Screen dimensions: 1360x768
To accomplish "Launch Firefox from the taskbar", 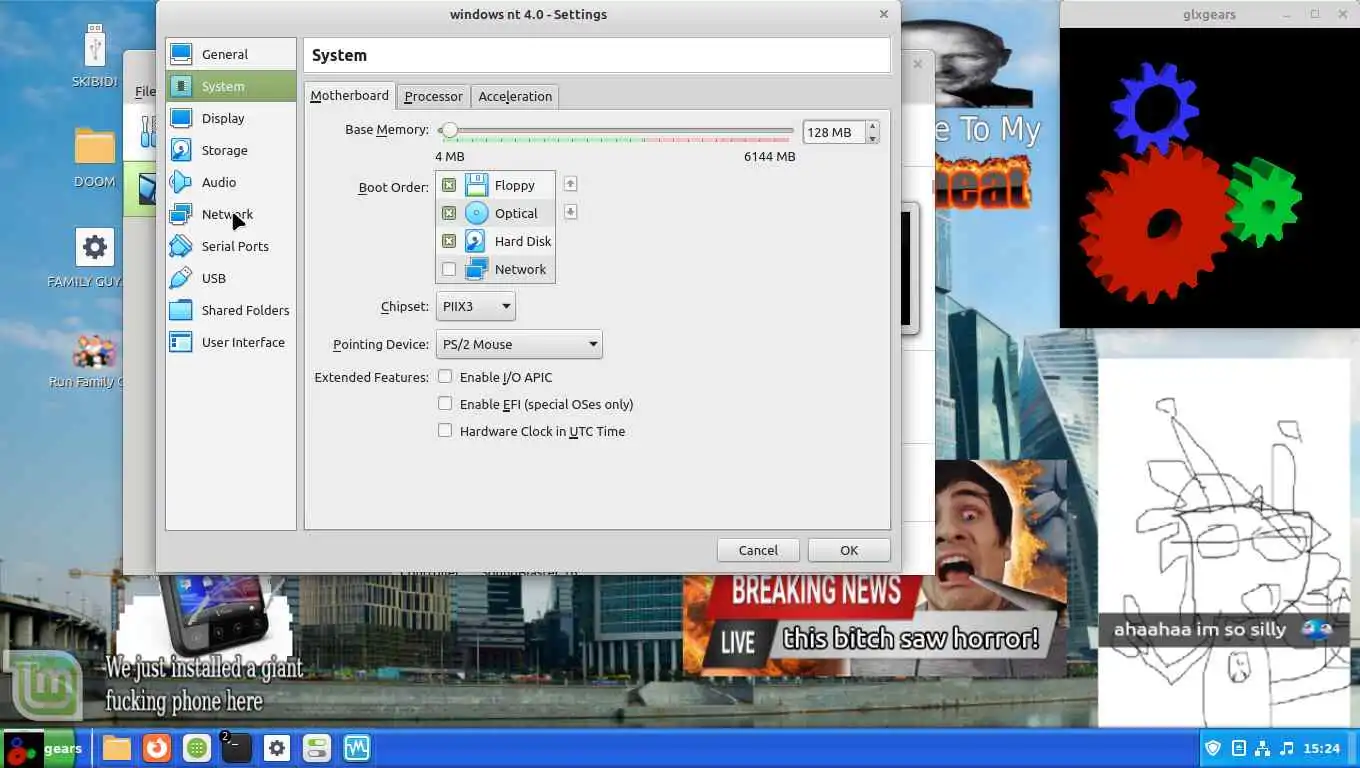I will (156, 747).
